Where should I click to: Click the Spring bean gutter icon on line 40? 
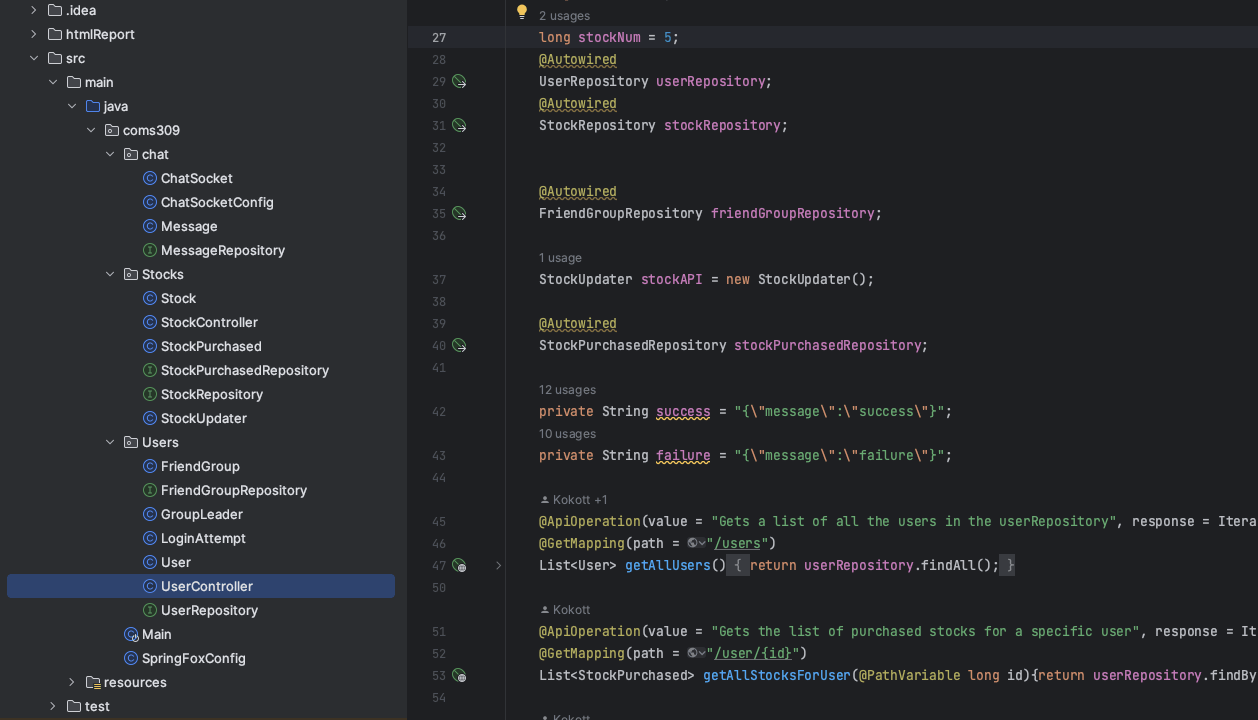459,346
